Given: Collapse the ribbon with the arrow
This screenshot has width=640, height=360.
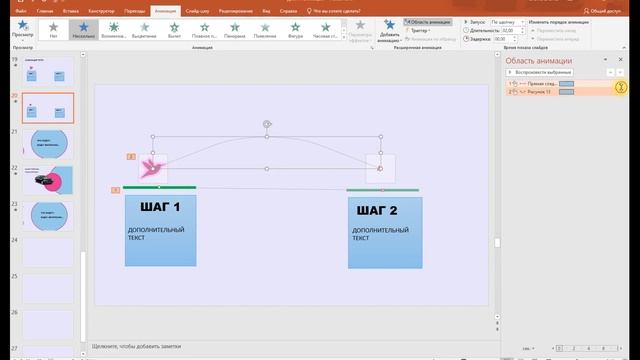Looking at the screenshot, I should click(x=624, y=48).
